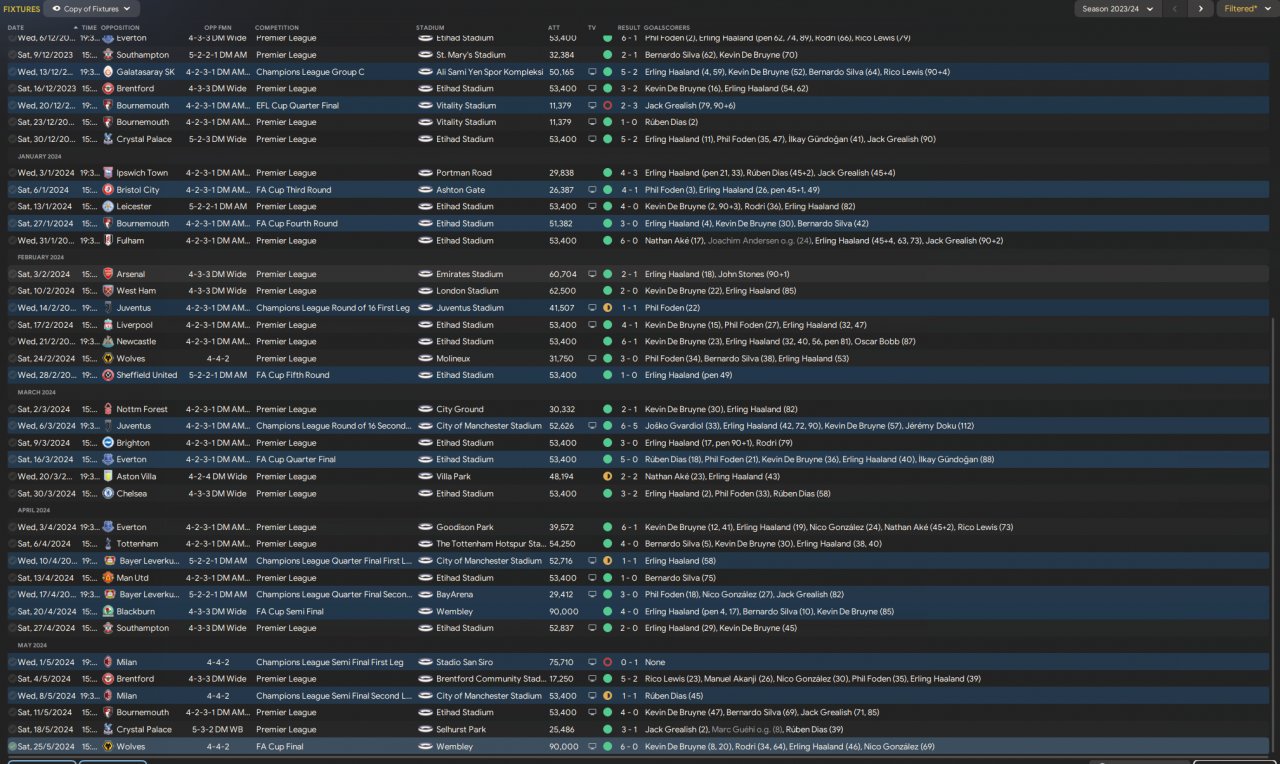Click the Fulham club badge
The width and height of the screenshot is (1280, 764).
point(108,241)
